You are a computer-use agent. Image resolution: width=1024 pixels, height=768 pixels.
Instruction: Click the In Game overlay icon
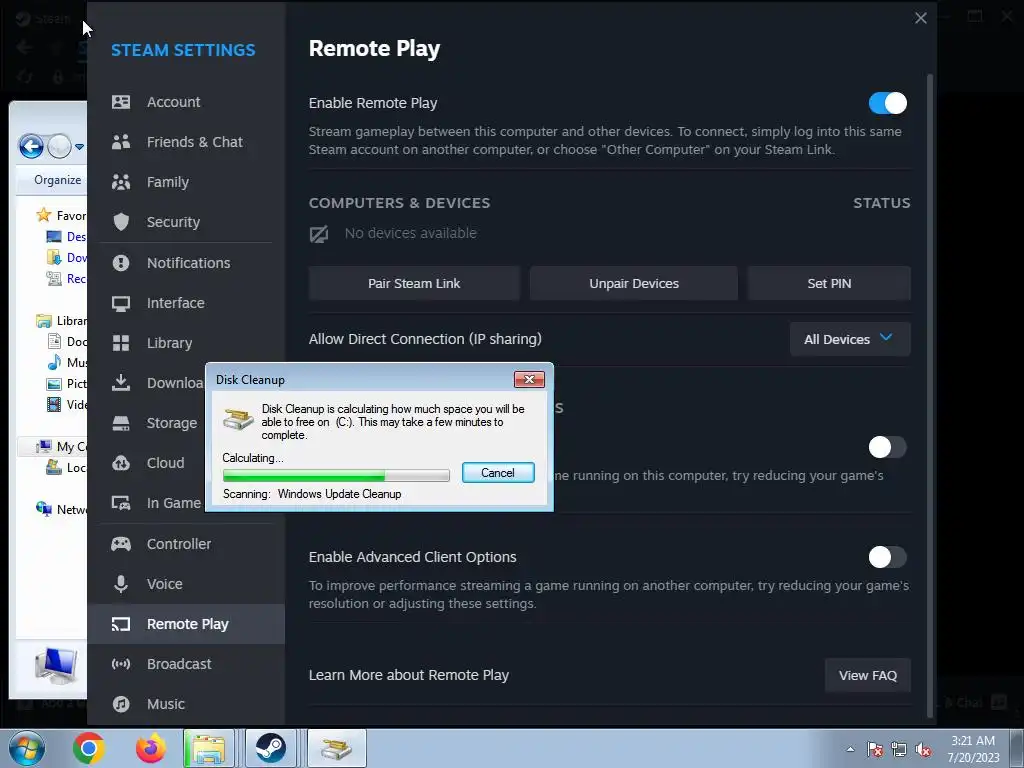(x=121, y=503)
